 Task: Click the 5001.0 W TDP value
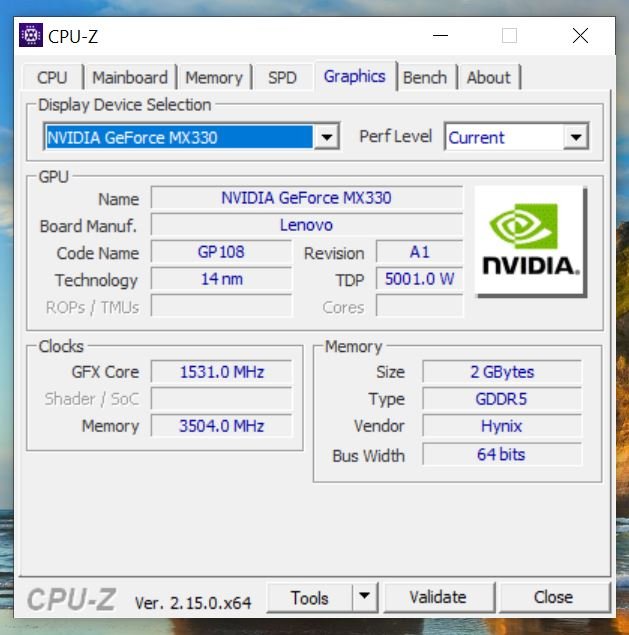pyautogui.click(x=419, y=279)
